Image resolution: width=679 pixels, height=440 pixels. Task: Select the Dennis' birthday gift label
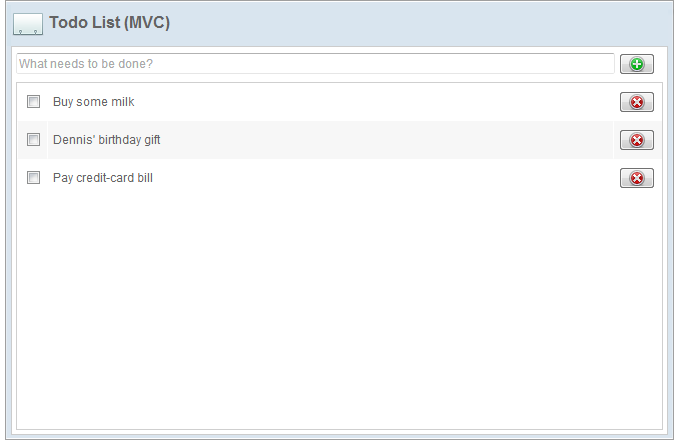[x=106, y=140]
